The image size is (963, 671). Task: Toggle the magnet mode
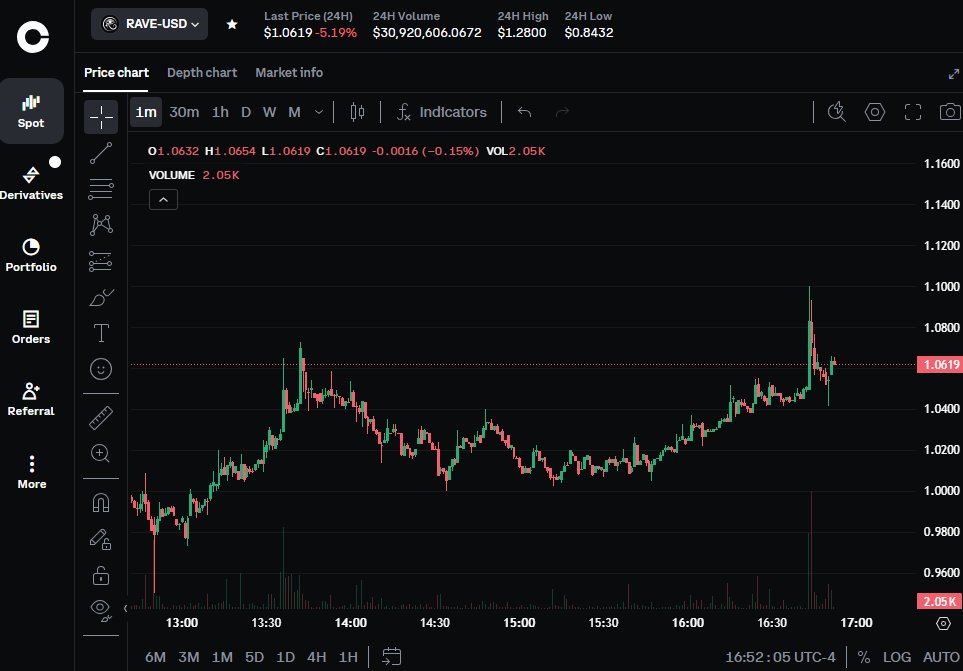coord(101,503)
